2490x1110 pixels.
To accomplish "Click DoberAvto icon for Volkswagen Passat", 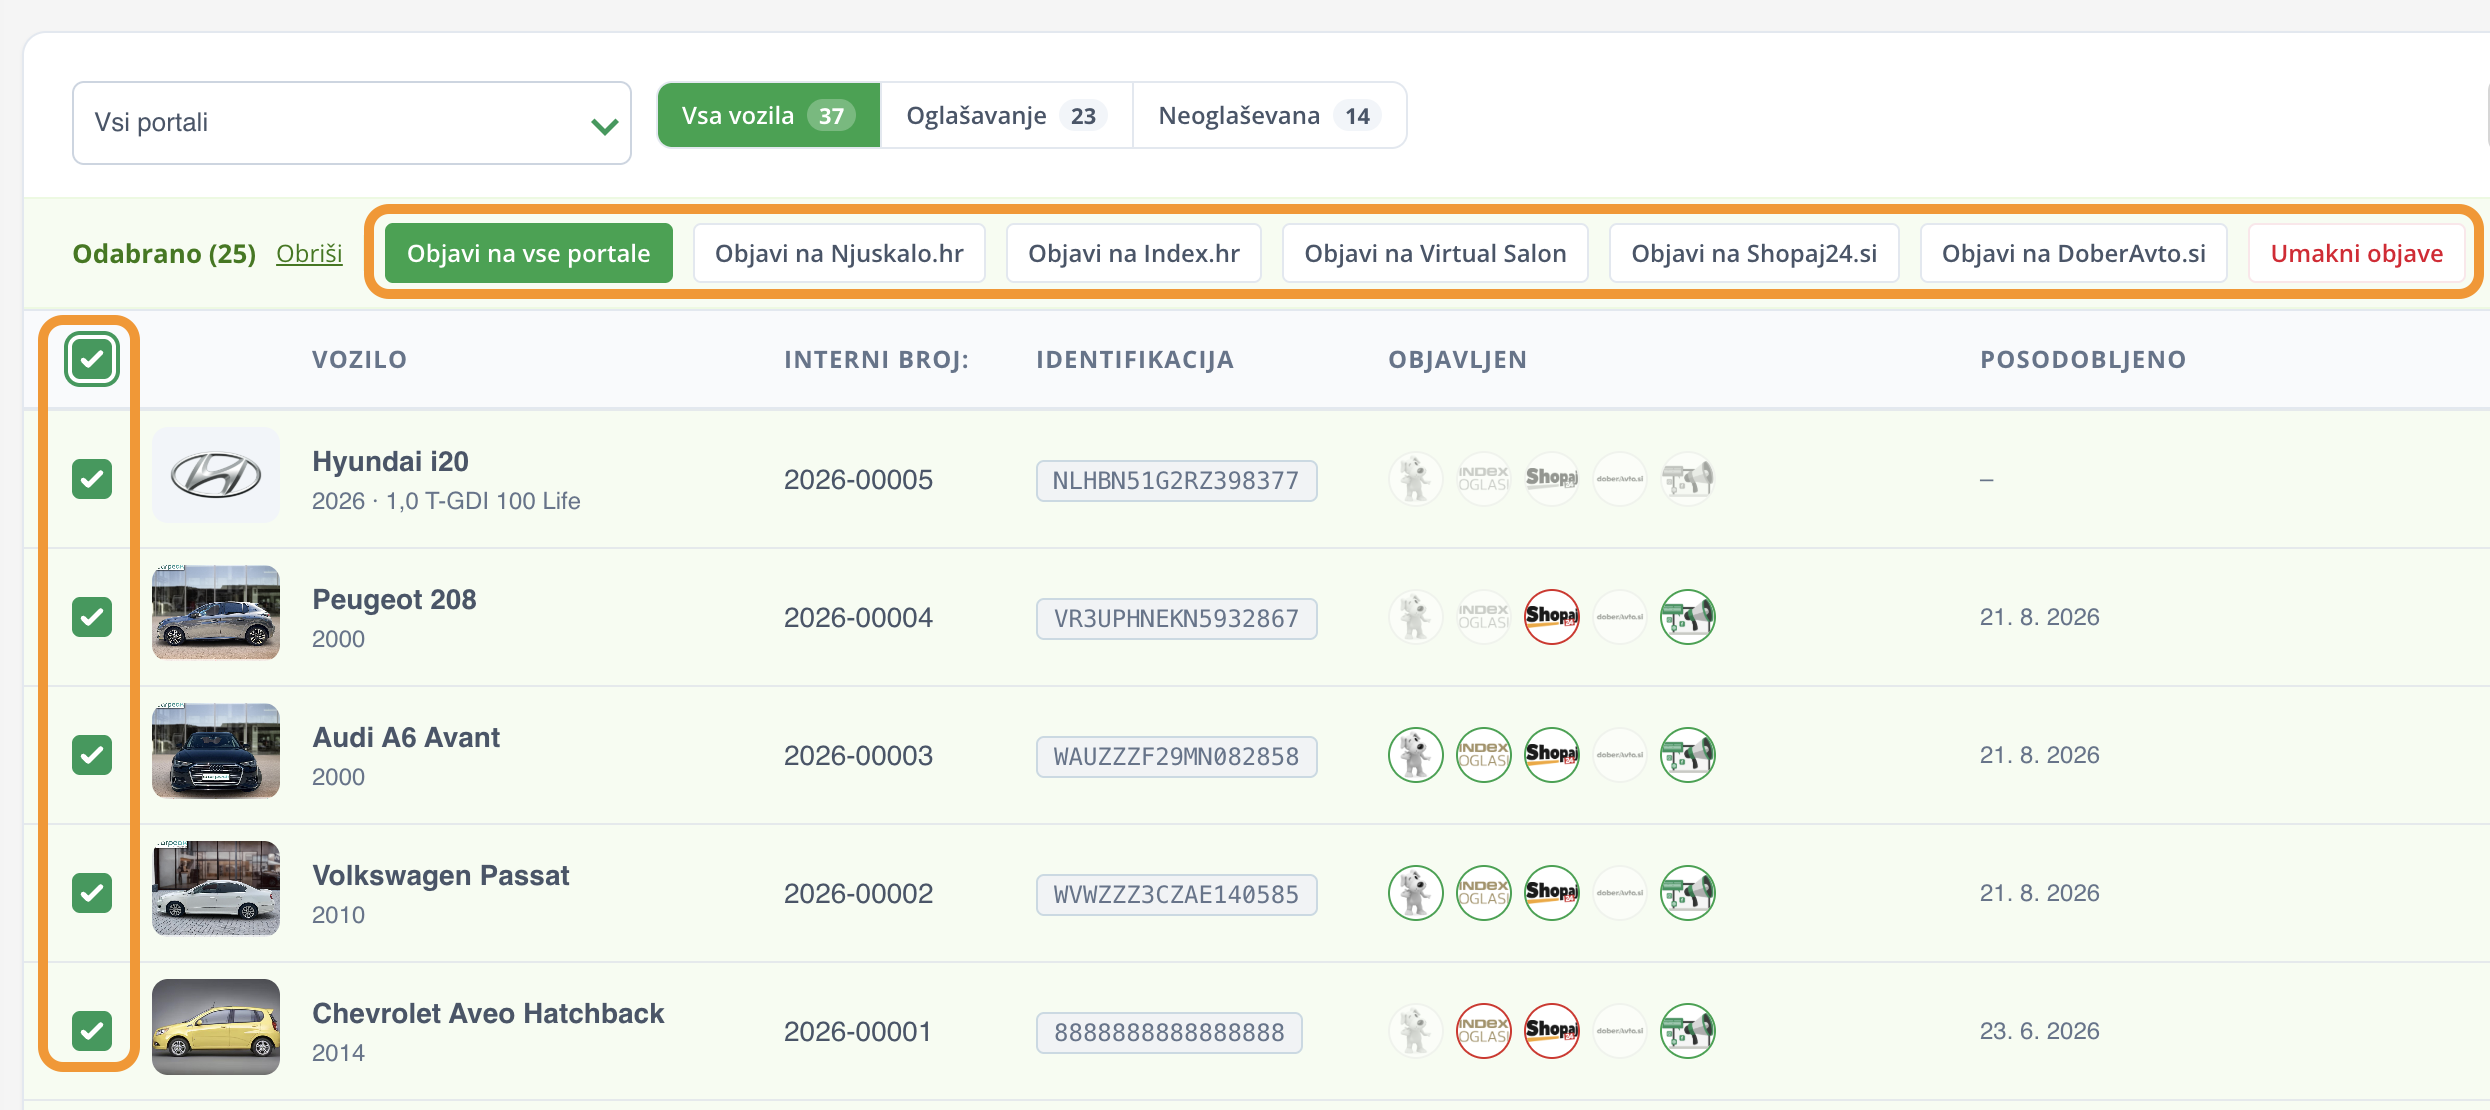I will (x=1619, y=893).
